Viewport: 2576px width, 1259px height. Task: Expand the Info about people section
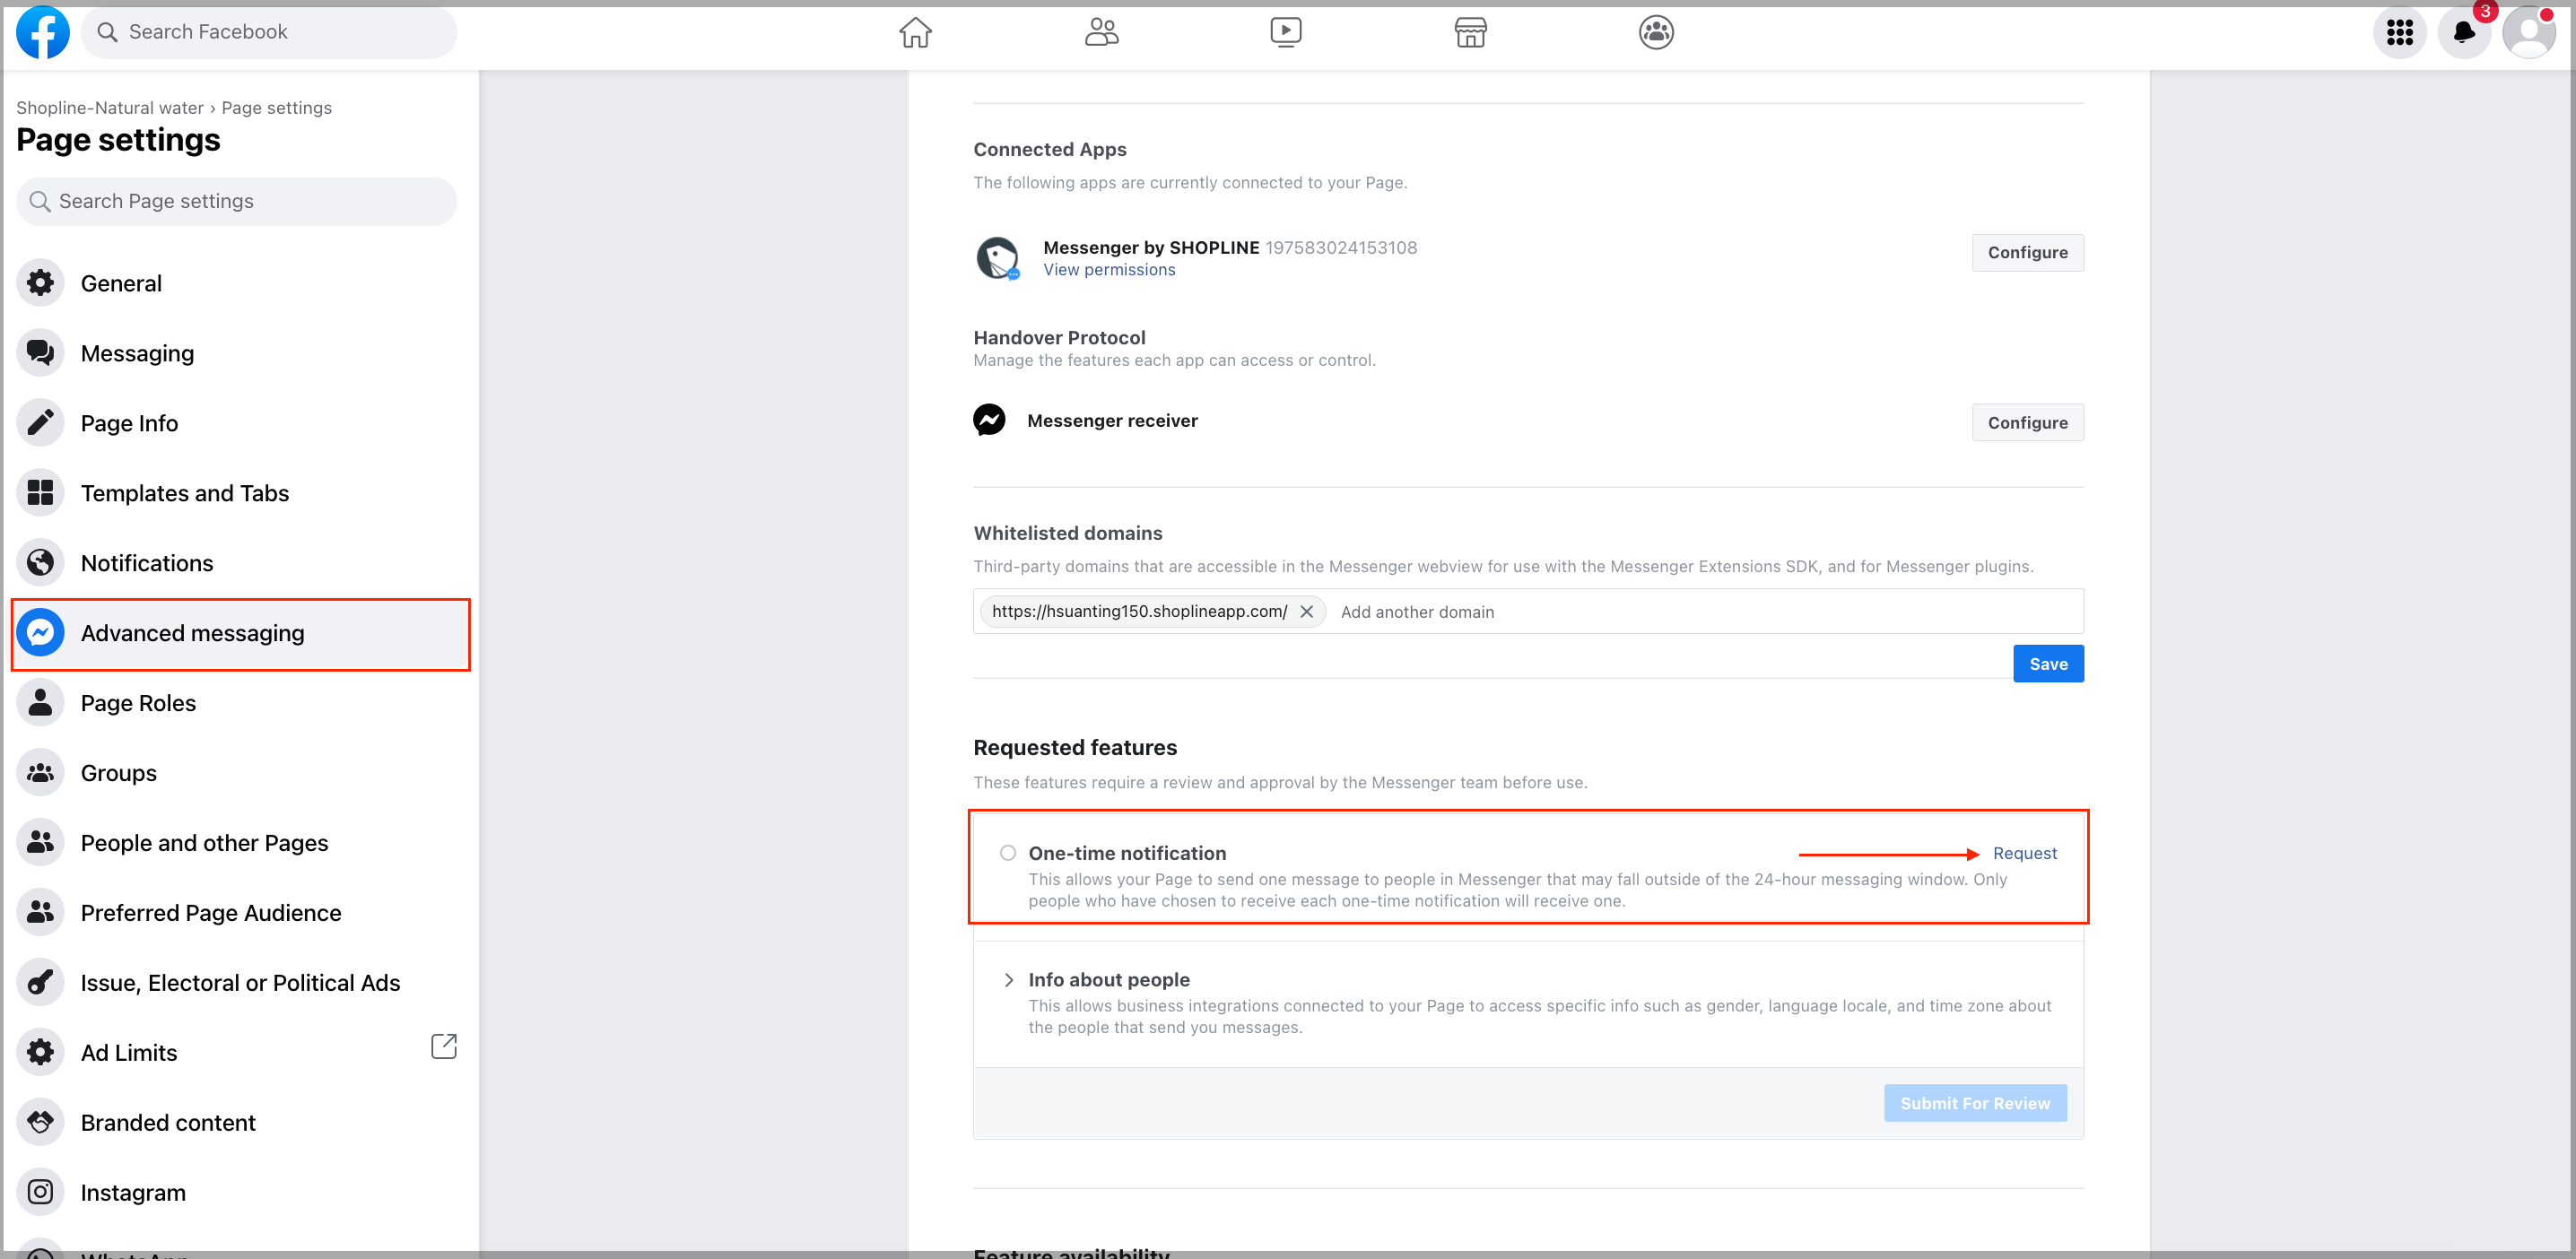click(1008, 980)
